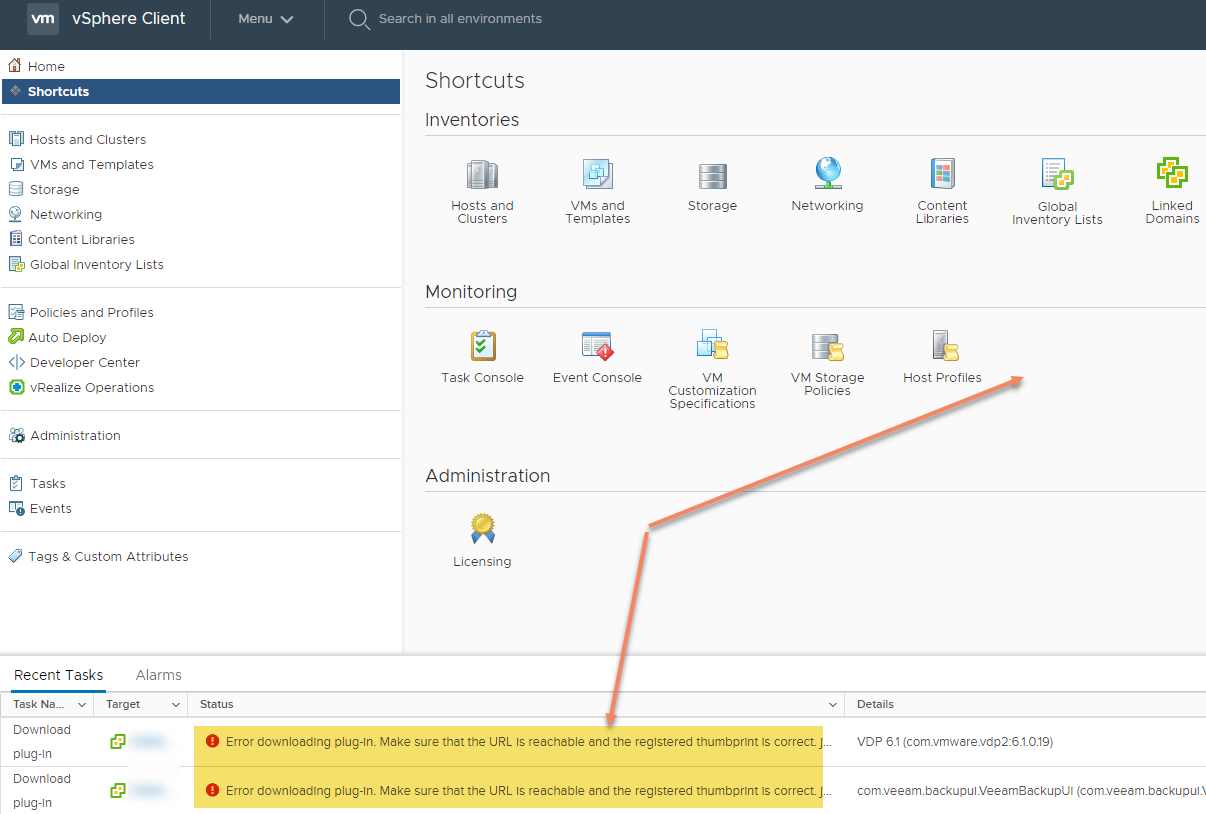Open the Networking globe shortcut icon
1206x814 pixels.
pyautogui.click(x=827, y=174)
